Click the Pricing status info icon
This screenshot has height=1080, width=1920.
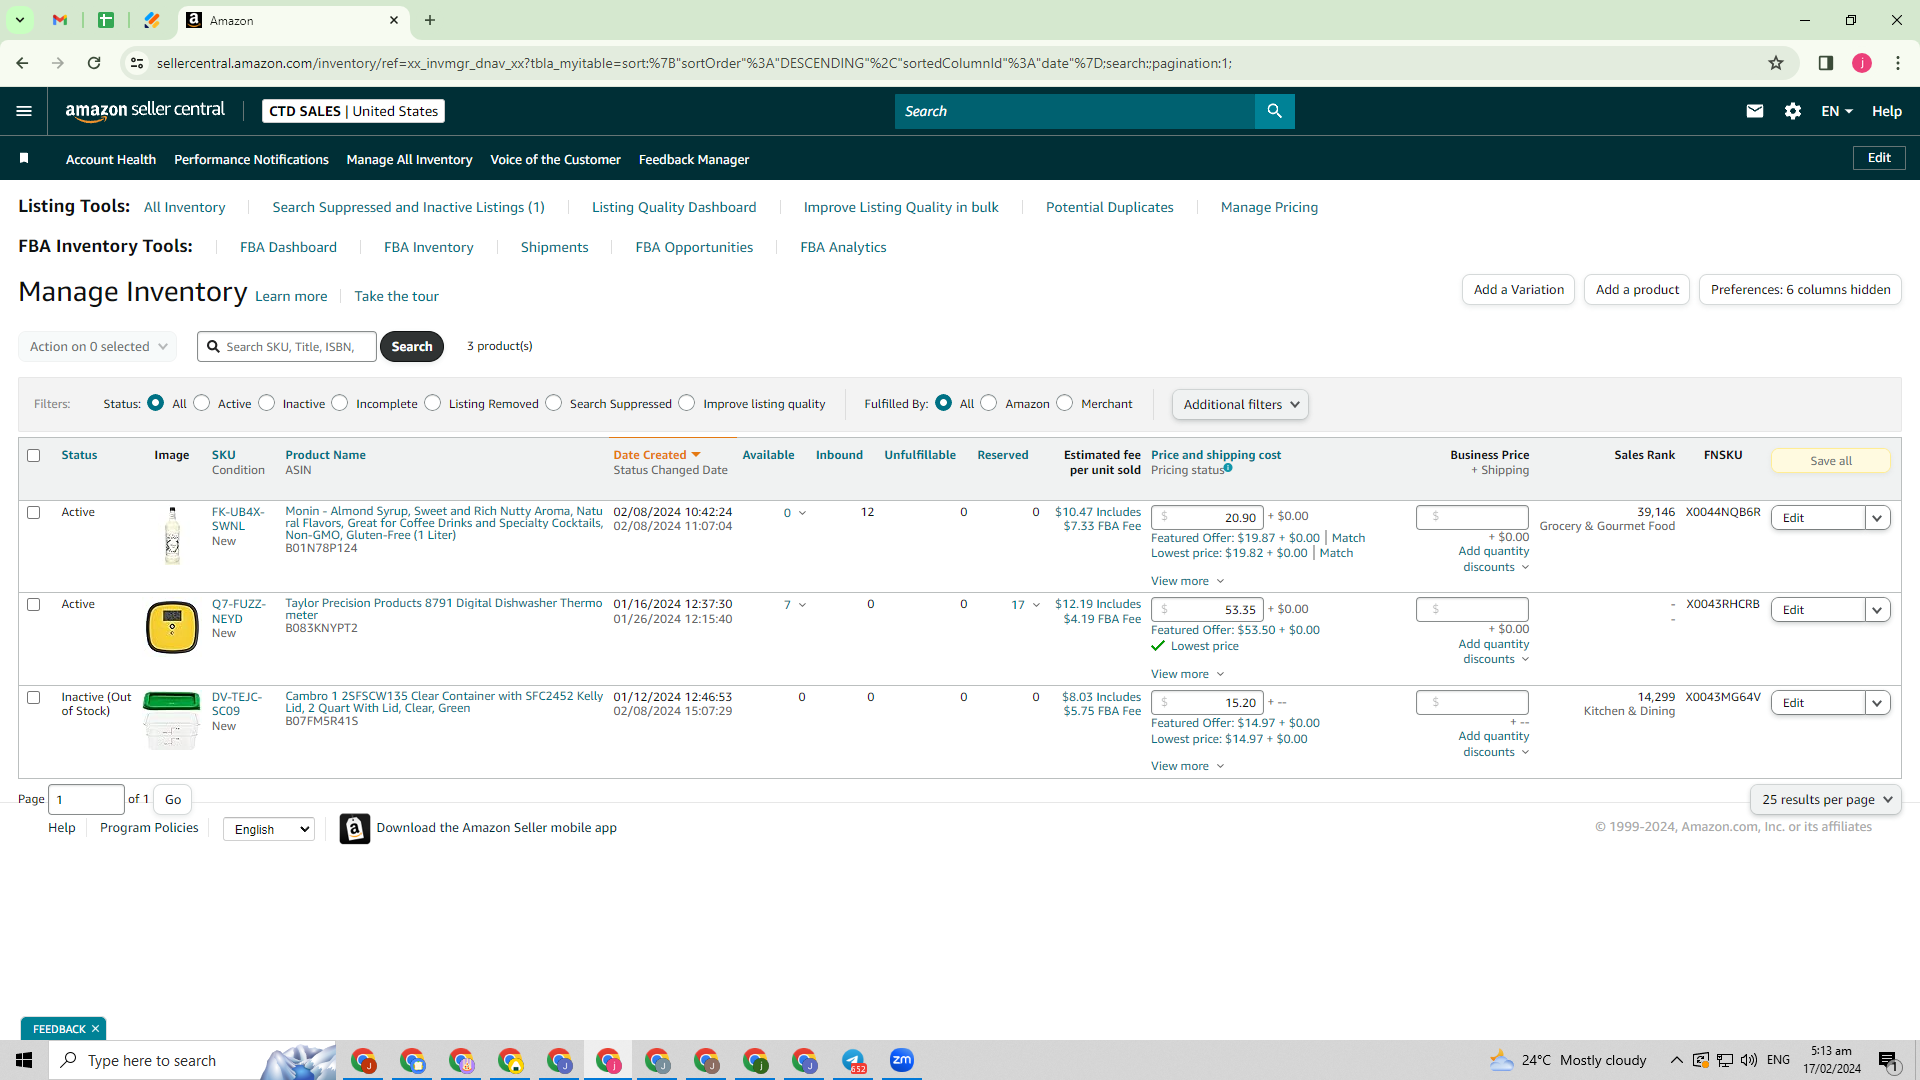click(x=1228, y=468)
